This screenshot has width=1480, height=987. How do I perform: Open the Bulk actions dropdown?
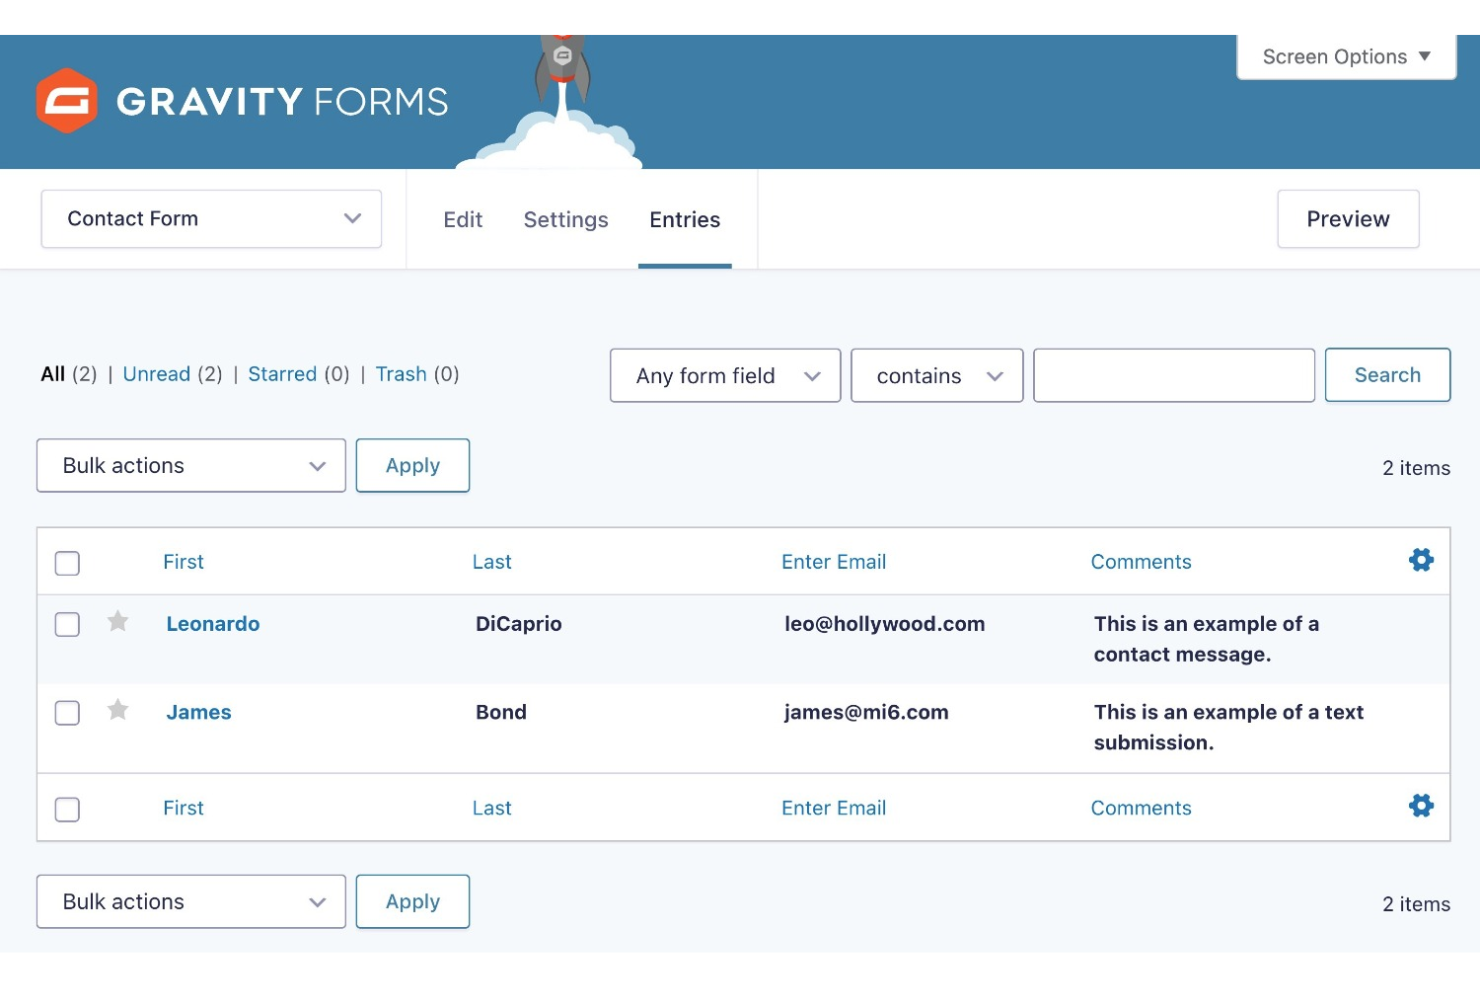pyautogui.click(x=190, y=465)
